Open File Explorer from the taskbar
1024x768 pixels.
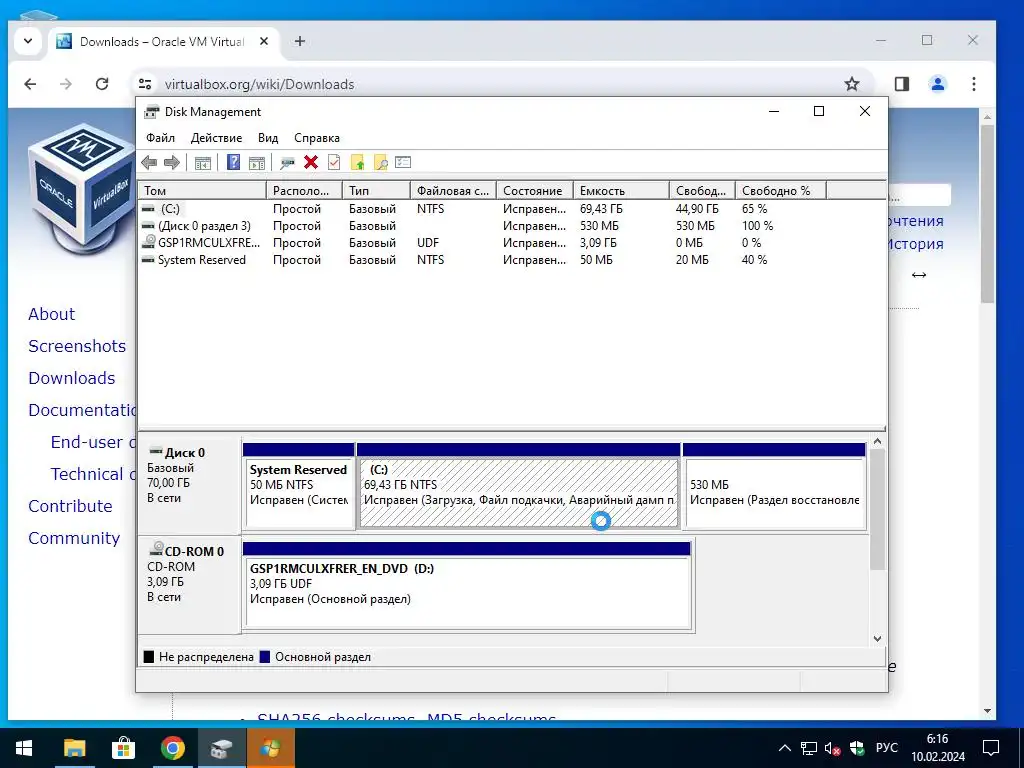[x=74, y=748]
